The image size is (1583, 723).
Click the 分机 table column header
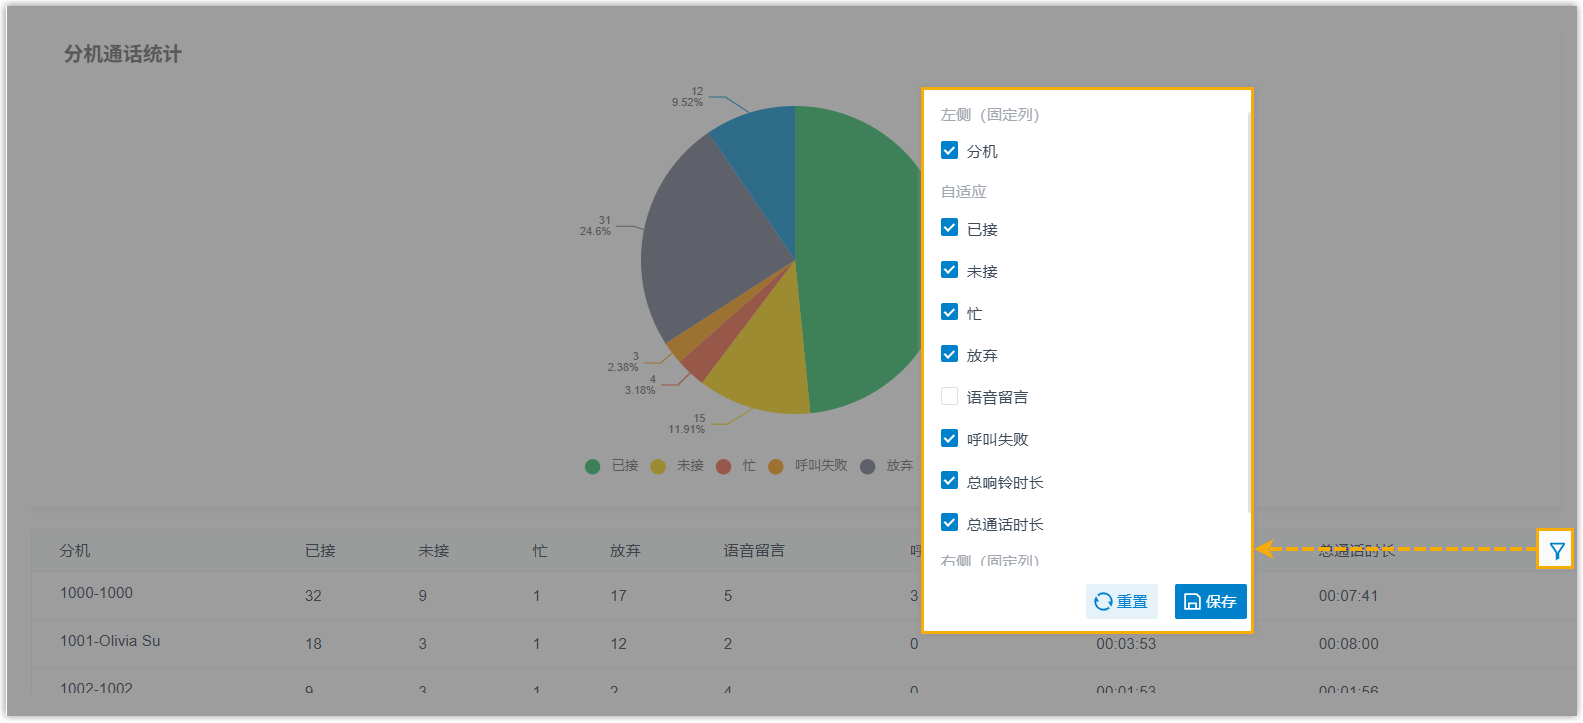(75, 551)
